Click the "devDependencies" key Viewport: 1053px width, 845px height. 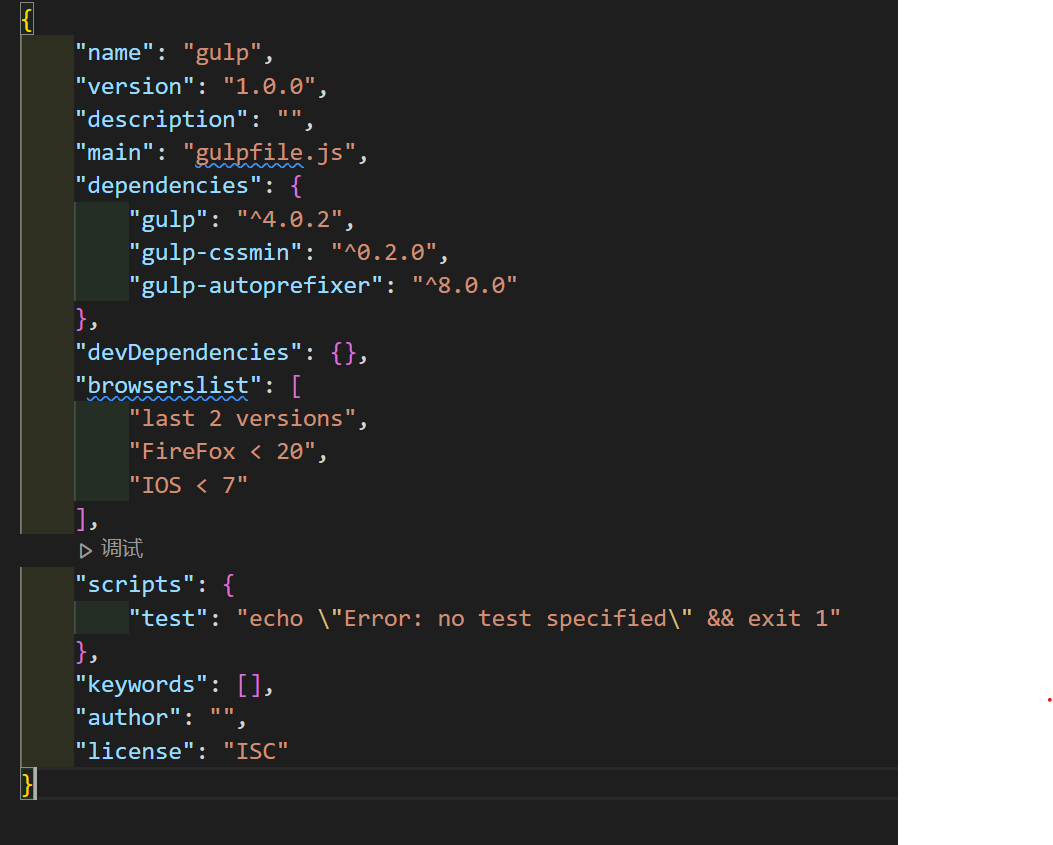click(189, 353)
